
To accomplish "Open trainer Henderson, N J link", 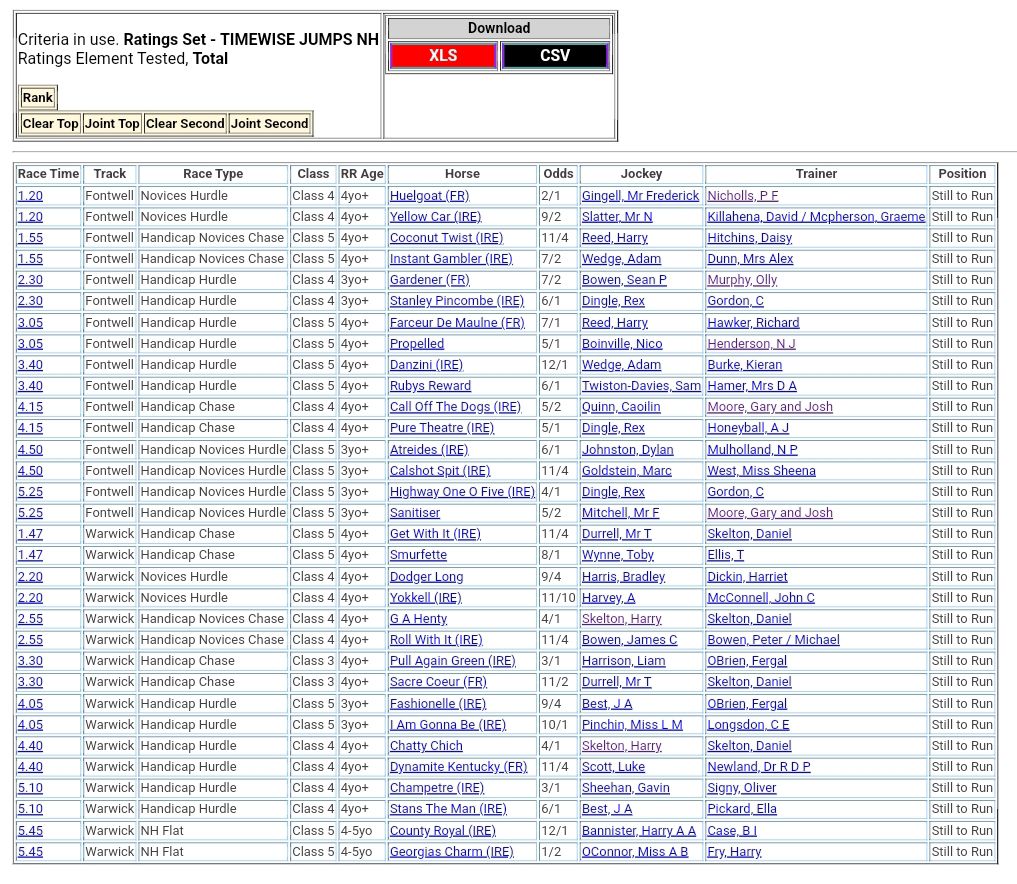I will point(751,344).
